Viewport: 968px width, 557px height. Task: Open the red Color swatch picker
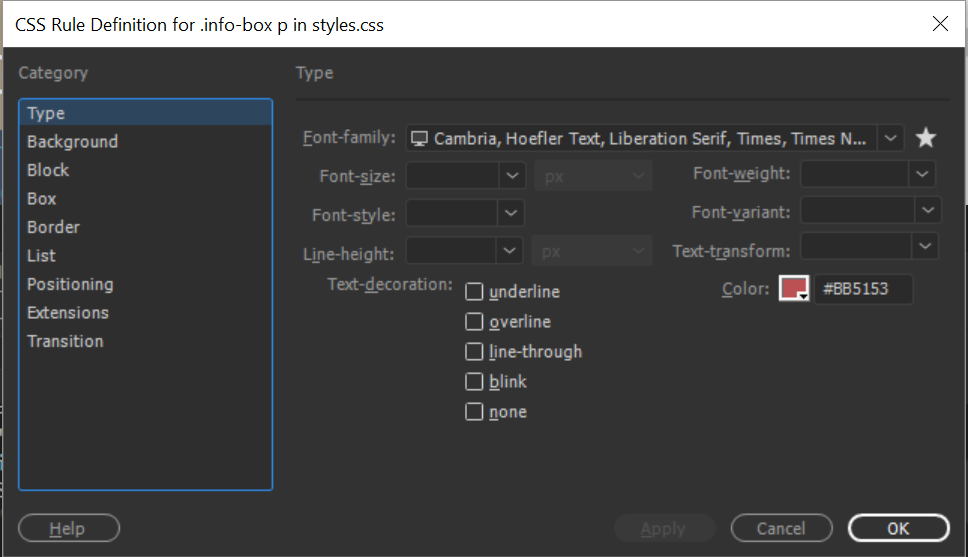(794, 289)
